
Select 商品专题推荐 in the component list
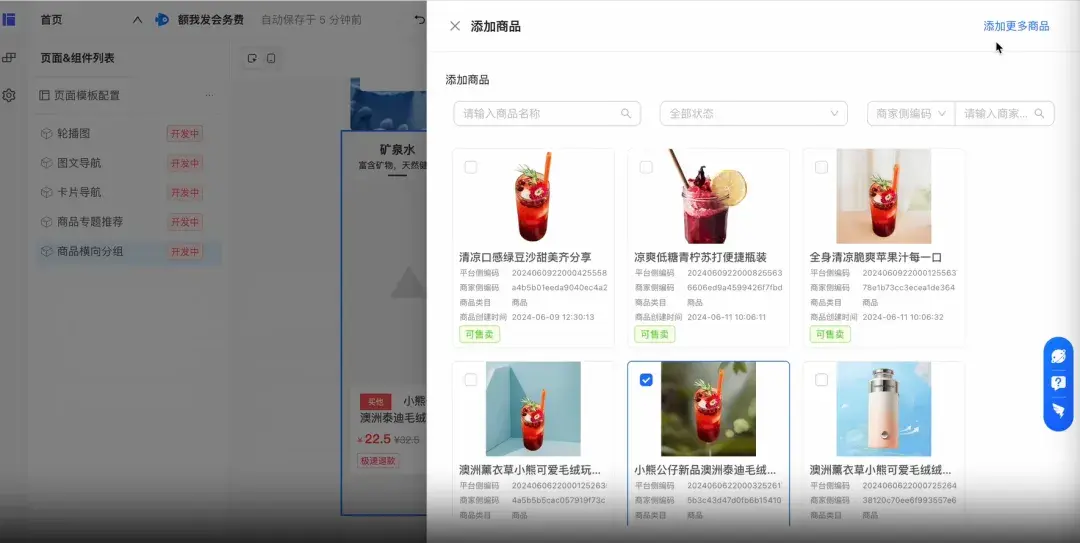pyautogui.click(x=129, y=222)
